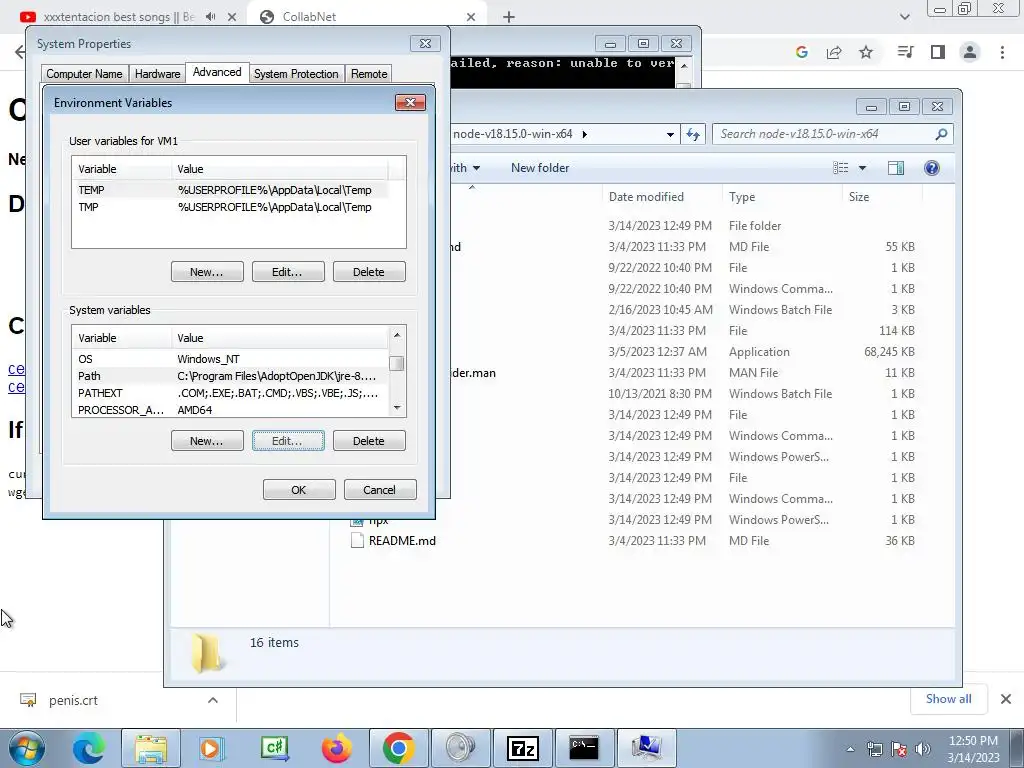The image size is (1024, 768).
Task: Close the downloads bar
Action: click(1006, 699)
